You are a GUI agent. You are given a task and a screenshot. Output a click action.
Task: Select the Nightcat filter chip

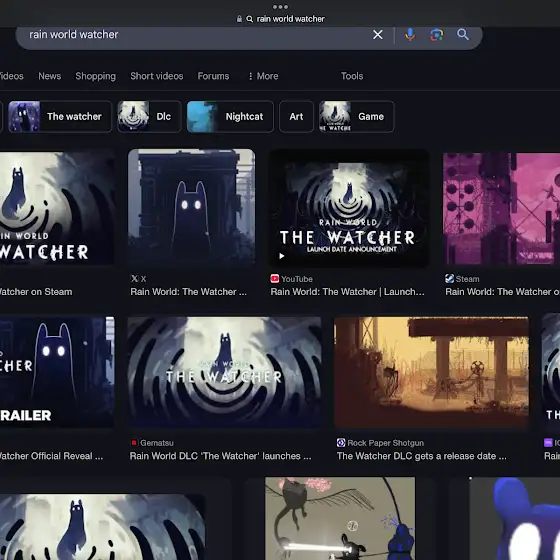coord(230,116)
